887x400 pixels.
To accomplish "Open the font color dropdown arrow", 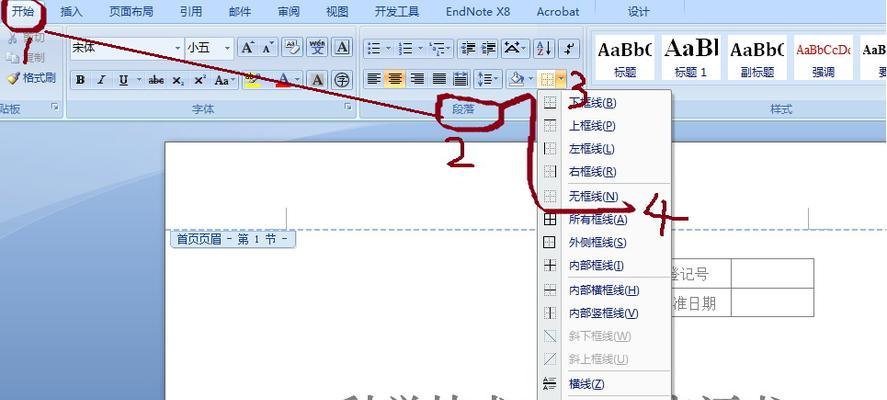I will point(298,80).
